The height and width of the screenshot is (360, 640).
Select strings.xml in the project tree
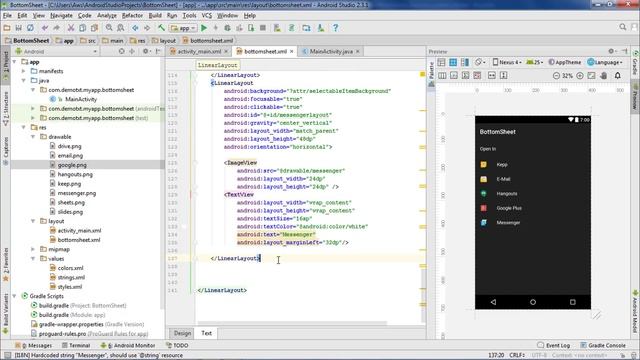click(x=71, y=278)
